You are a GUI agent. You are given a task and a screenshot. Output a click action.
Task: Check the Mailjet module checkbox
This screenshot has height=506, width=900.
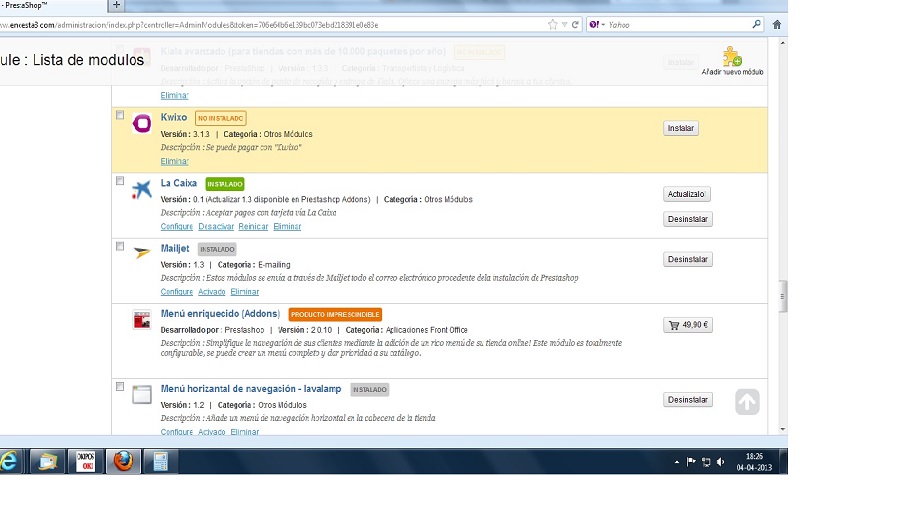pos(120,247)
